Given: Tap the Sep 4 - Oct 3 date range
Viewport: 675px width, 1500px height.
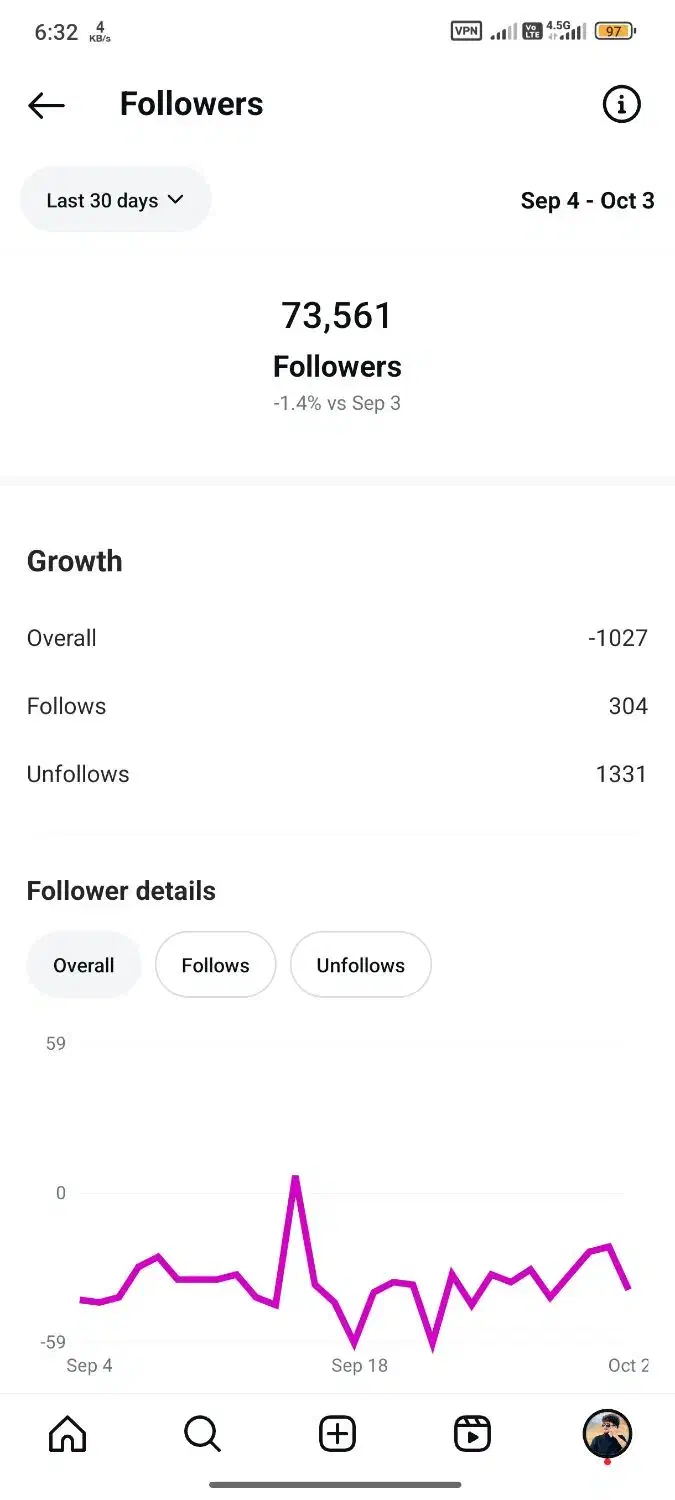Looking at the screenshot, I should pyautogui.click(x=587, y=200).
